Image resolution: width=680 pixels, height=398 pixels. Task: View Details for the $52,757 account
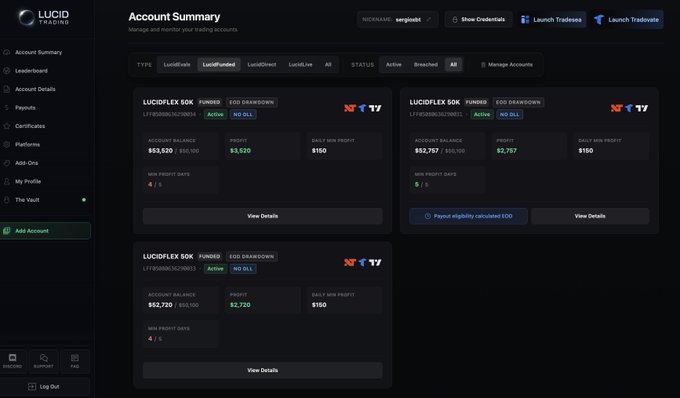pyautogui.click(x=590, y=216)
